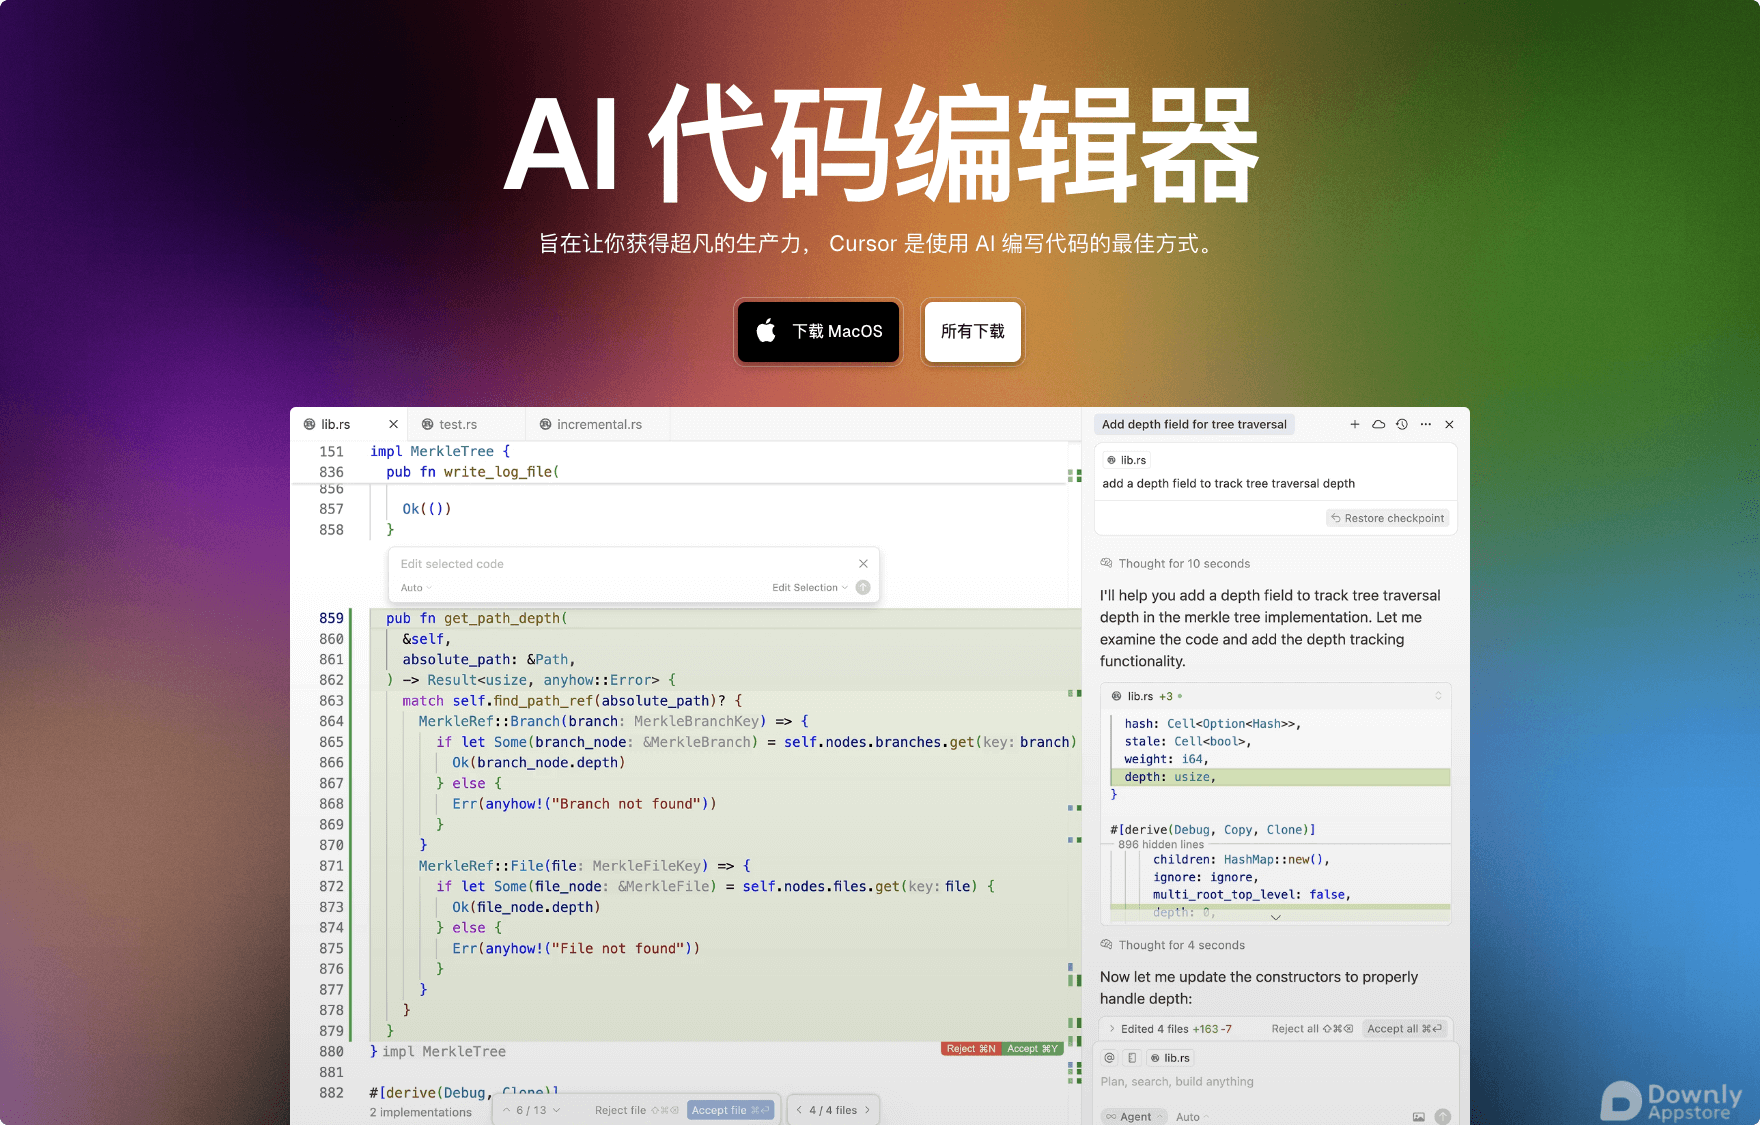
Task: Open the three-dot more options in chat header
Action: pos(1426,424)
